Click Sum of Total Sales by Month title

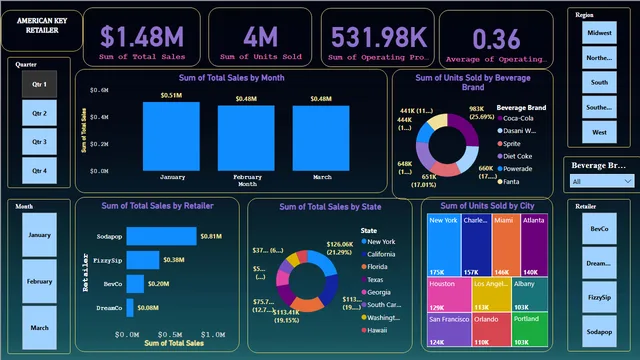[x=231, y=78]
